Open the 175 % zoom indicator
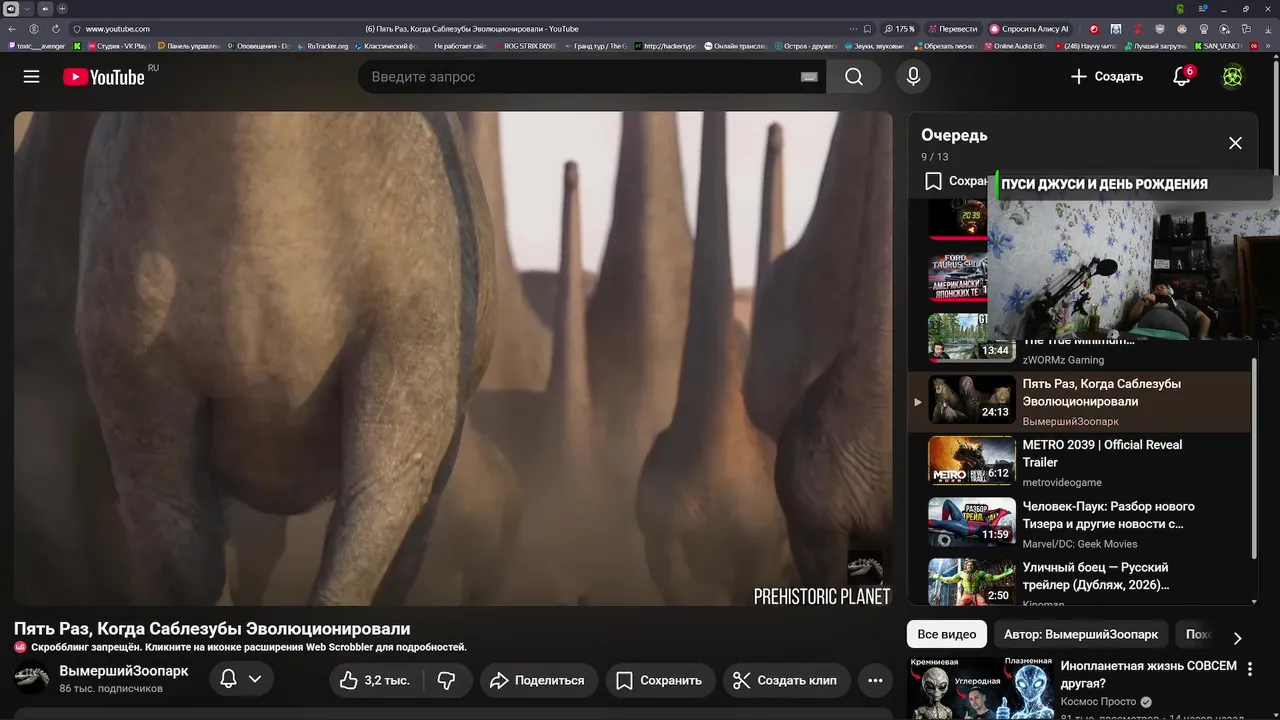Image resolution: width=1280 pixels, height=720 pixels. coord(900,29)
